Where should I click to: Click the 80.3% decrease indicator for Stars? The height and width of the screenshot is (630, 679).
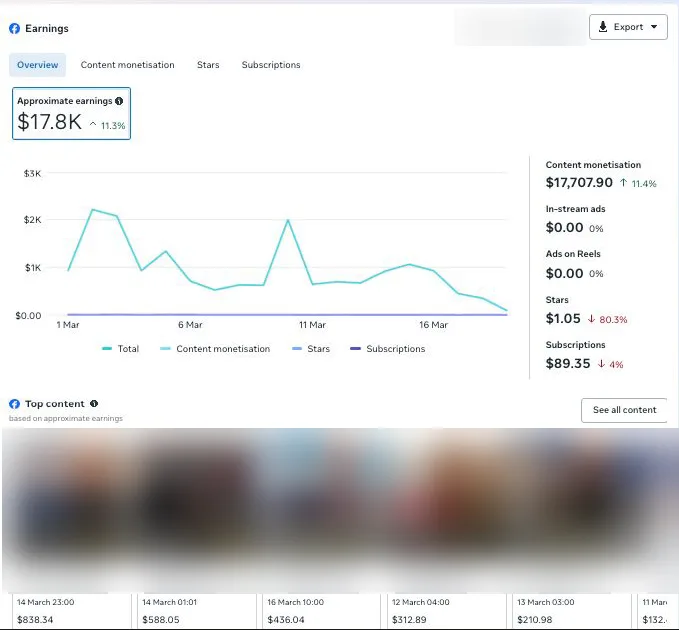coord(607,320)
